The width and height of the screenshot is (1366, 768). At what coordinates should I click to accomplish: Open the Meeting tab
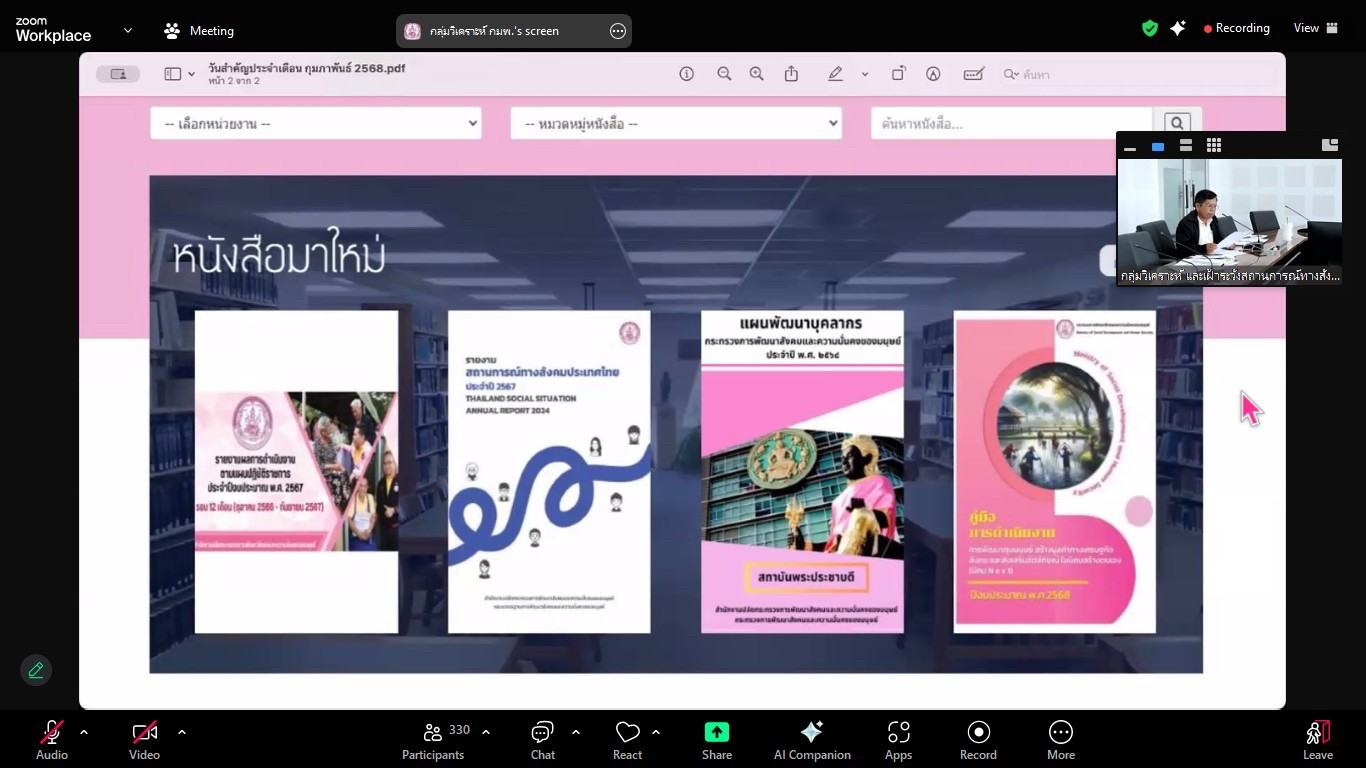coord(199,31)
